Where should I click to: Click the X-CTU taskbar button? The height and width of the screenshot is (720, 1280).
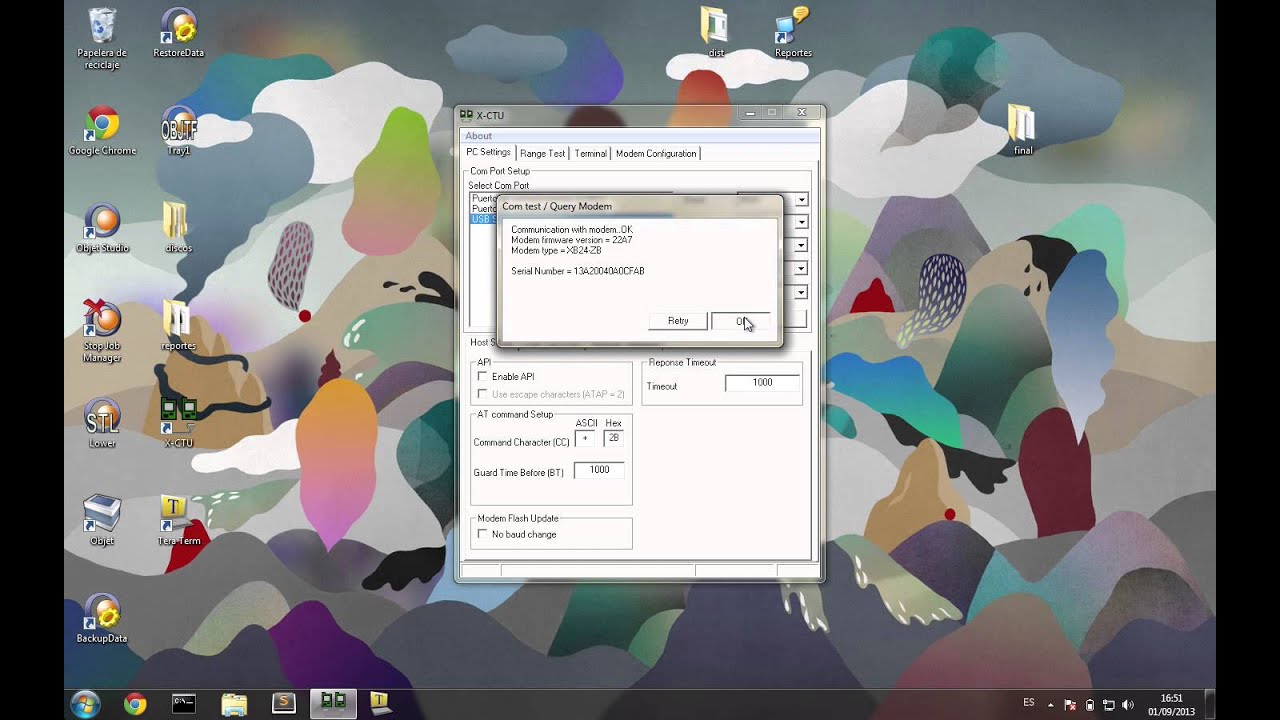point(333,704)
